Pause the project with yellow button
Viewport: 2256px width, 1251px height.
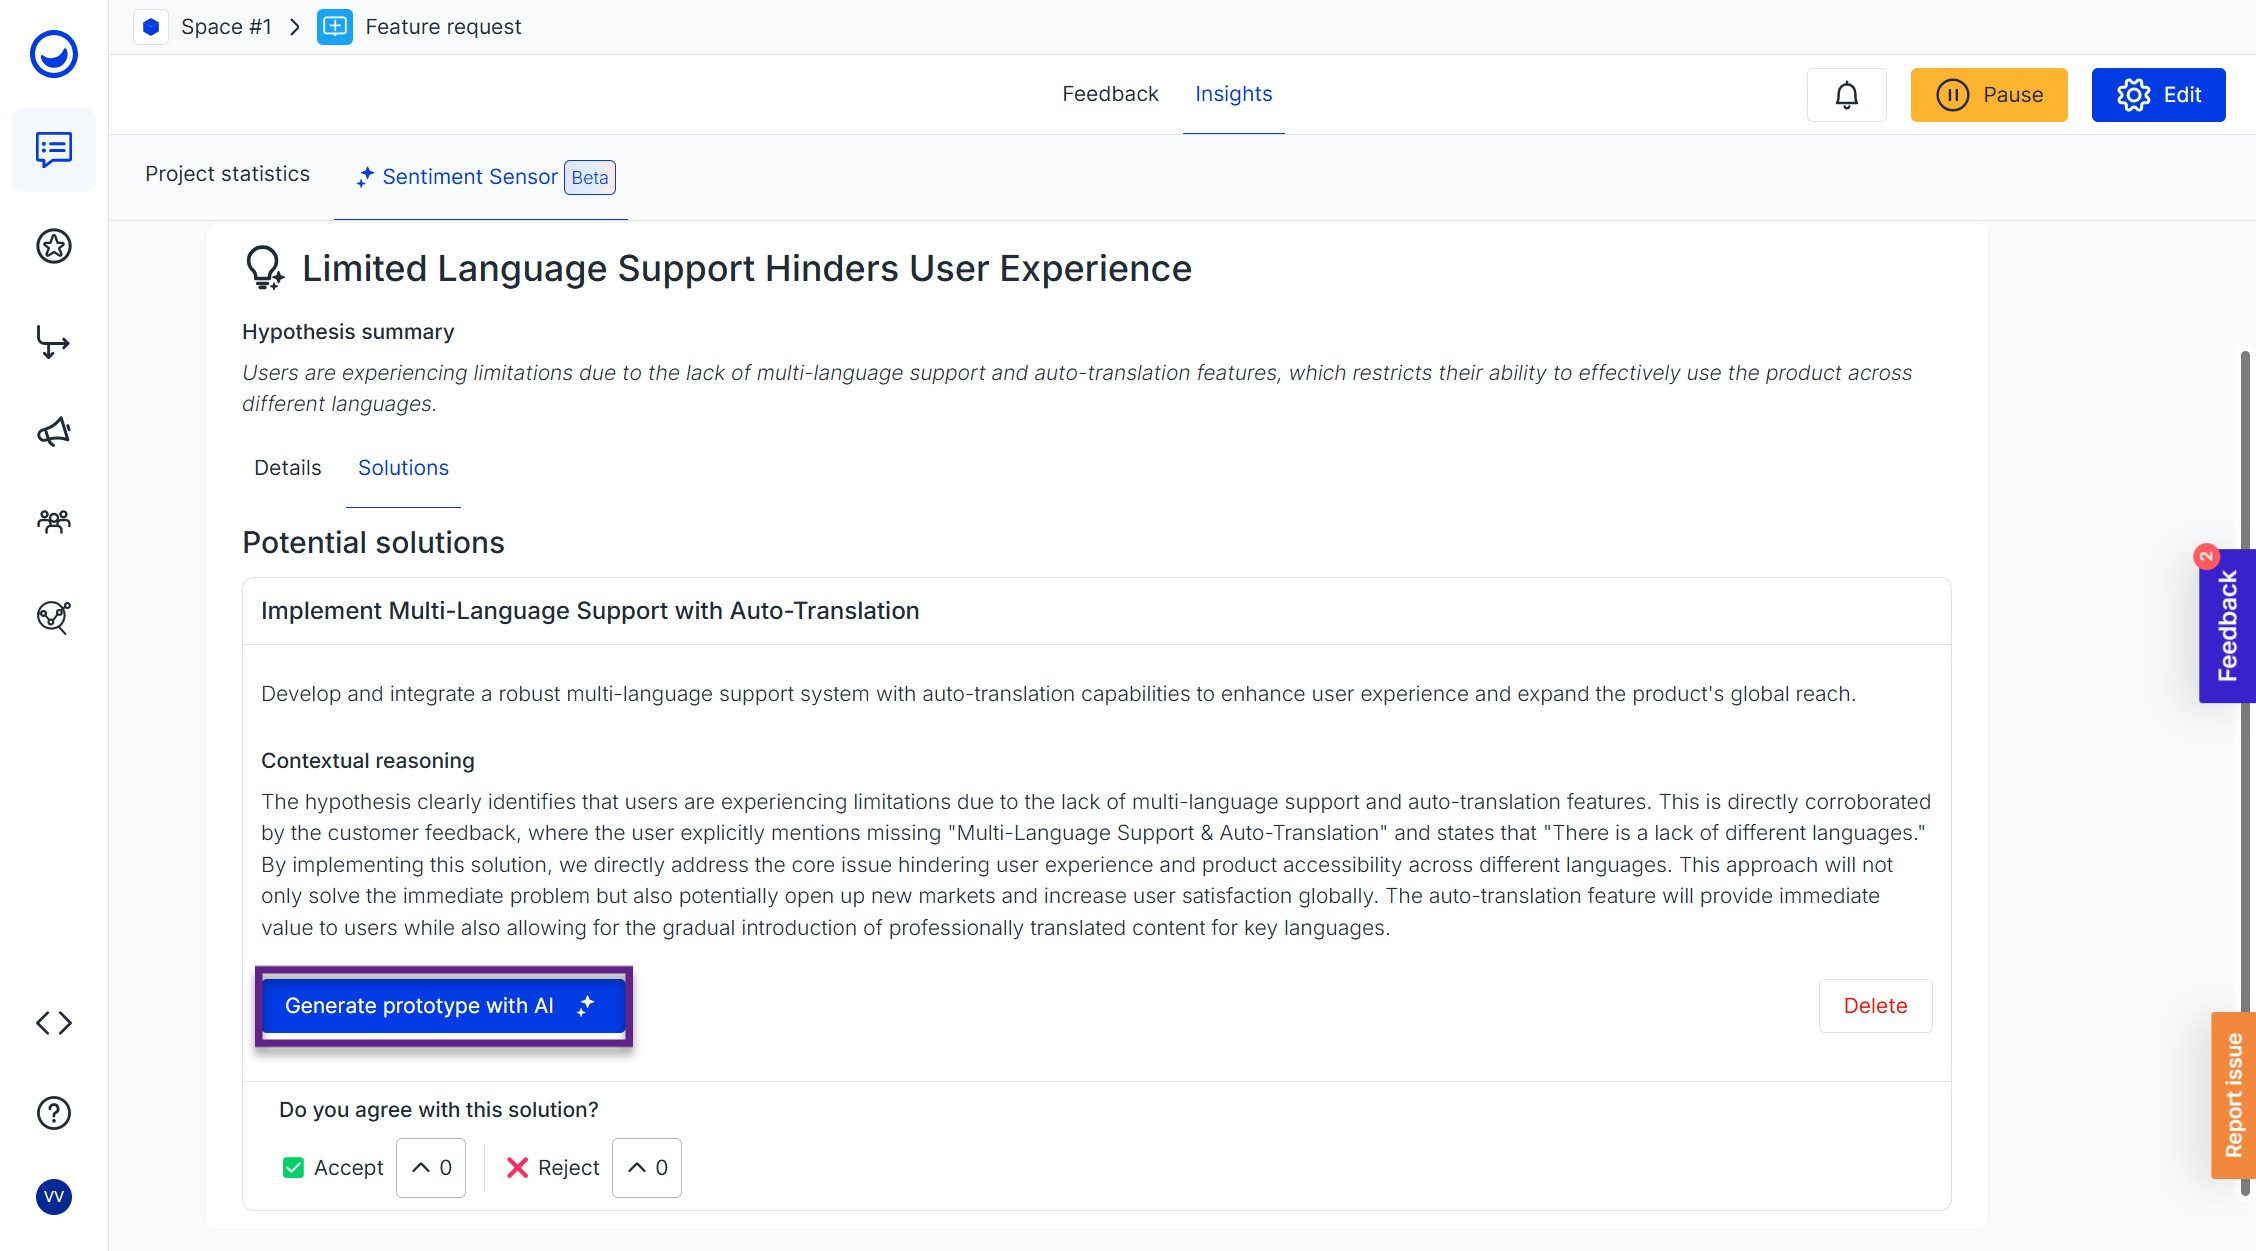coord(1989,95)
